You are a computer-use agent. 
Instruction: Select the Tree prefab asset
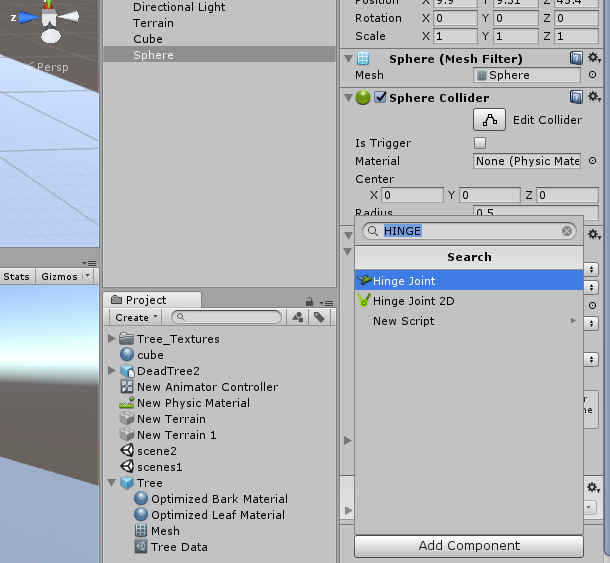(141, 483)
